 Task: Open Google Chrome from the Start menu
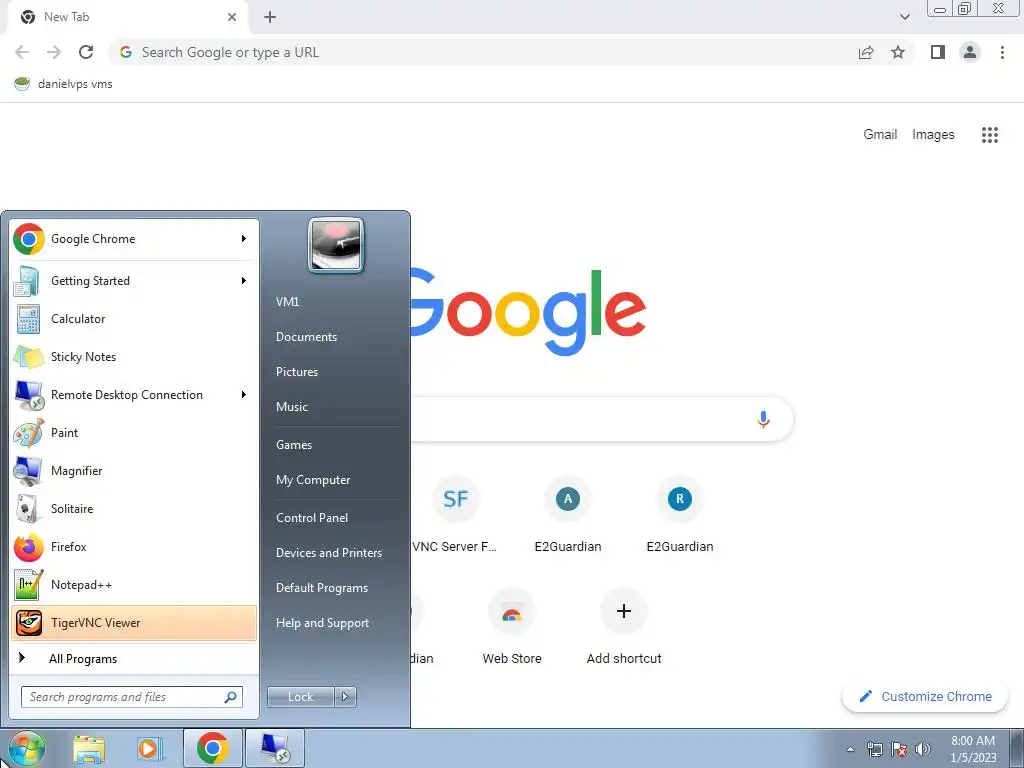pos(134,239)
